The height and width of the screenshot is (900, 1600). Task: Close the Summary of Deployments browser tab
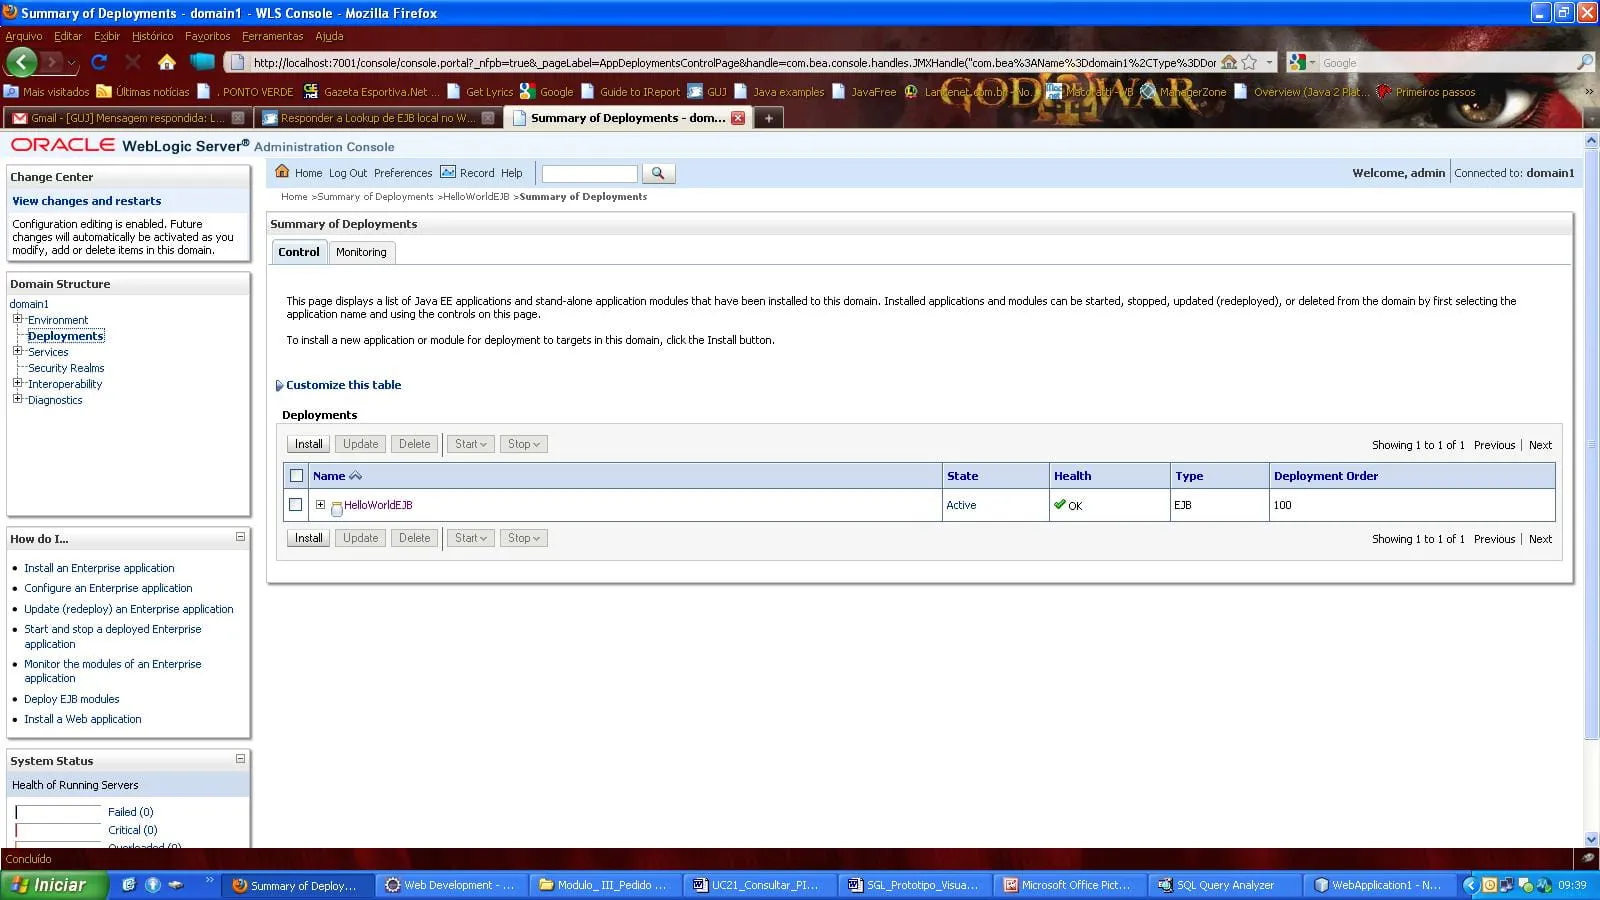(738, 118)
